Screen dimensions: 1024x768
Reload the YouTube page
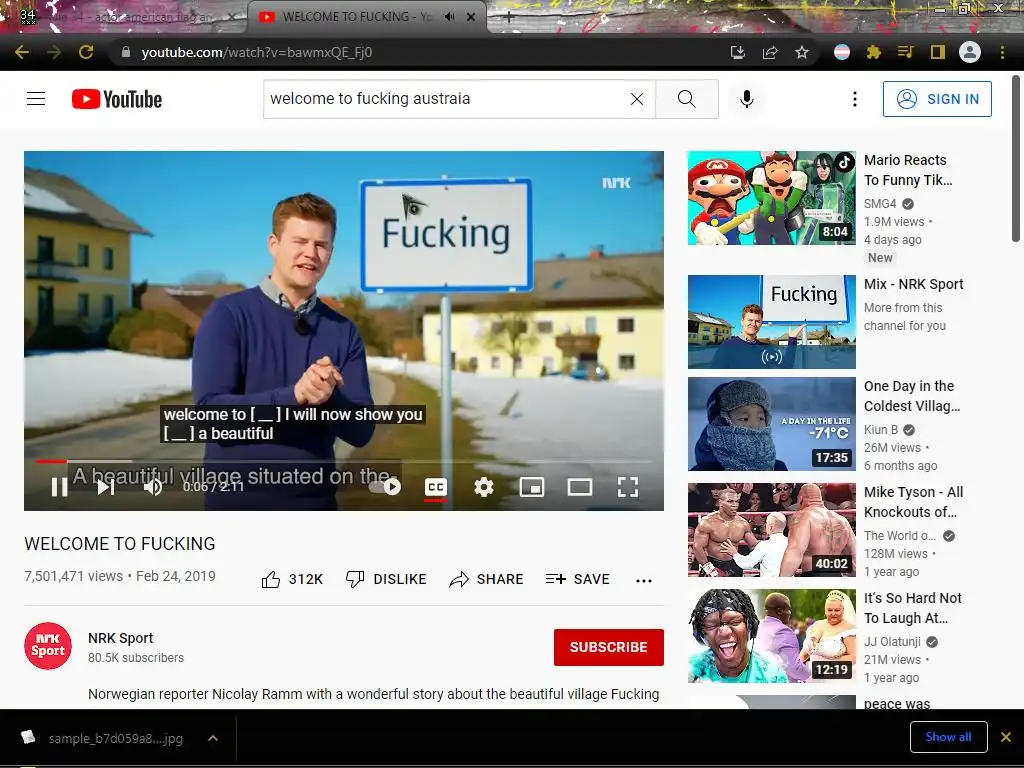[x=86, y=52]
